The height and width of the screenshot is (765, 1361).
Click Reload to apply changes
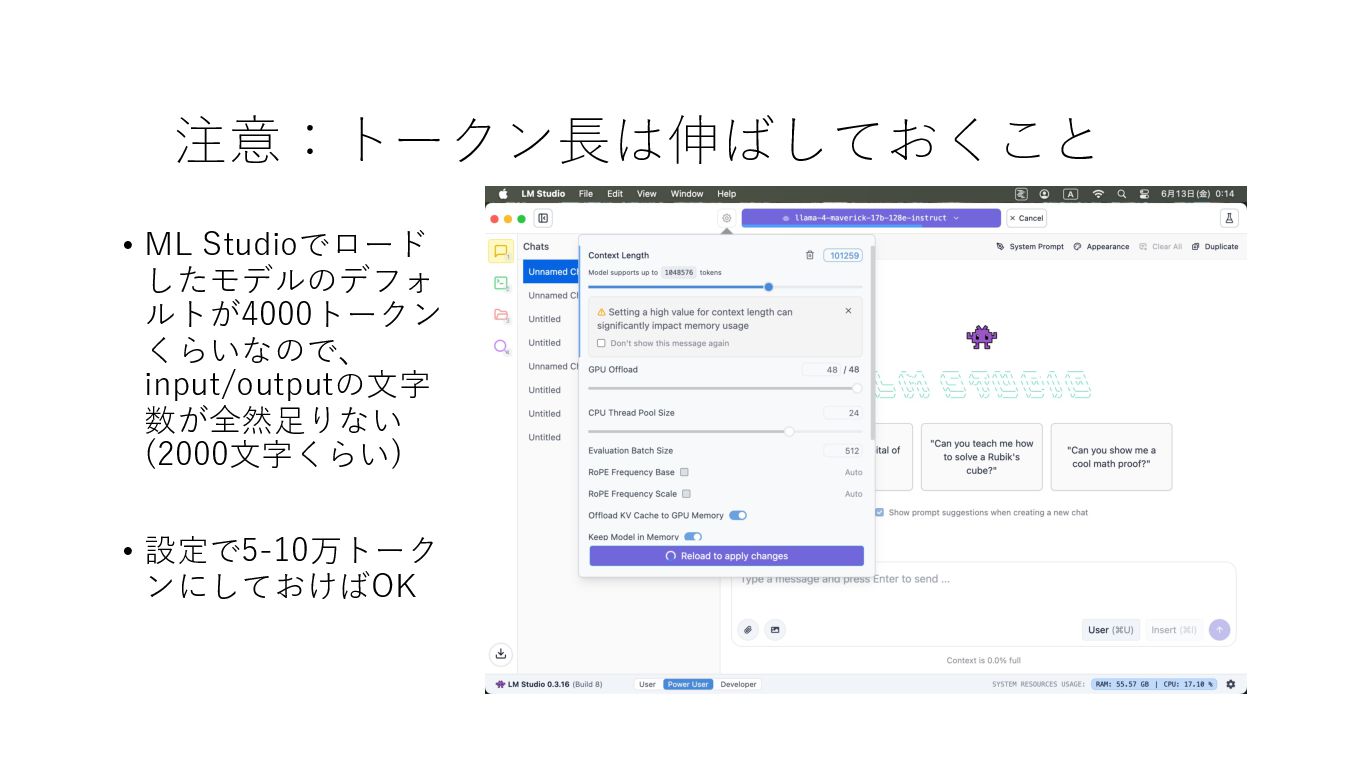tap(726, 556)
